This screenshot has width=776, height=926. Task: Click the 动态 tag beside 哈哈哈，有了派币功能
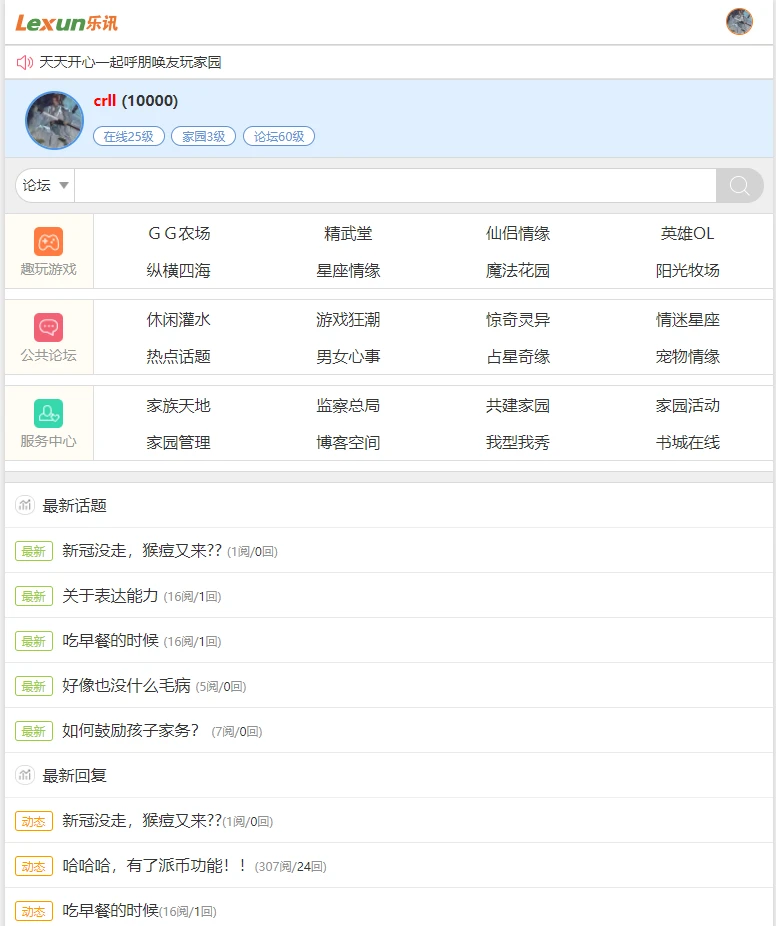point(34,866)
